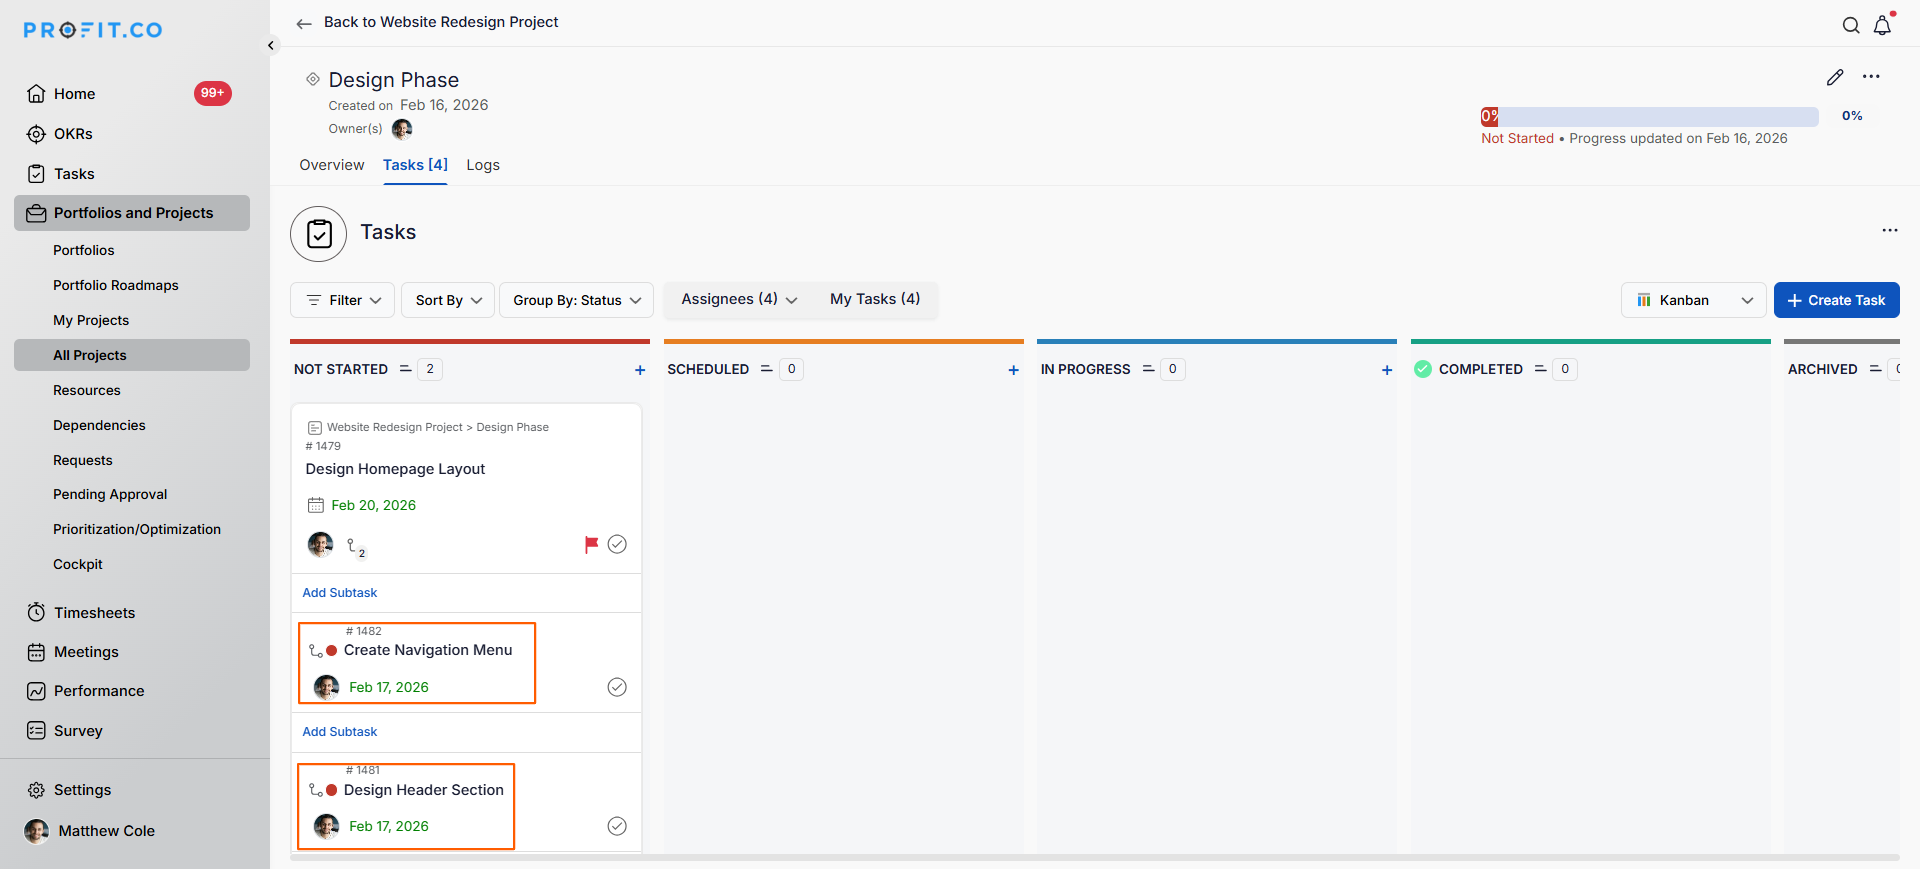Switch to the Overview tab
Screen dimensions: 1920x869
(x=332, y=165)
